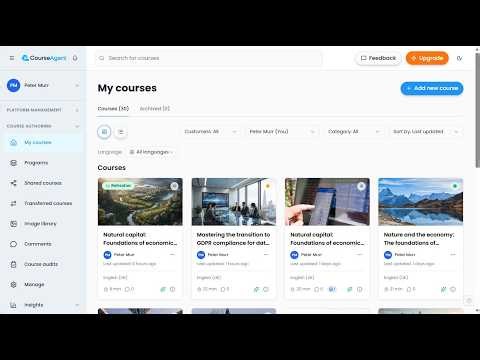Click green leaf icon on GDPR compliance card
This screenshot has height=360, width=480.
coord(256,289)
